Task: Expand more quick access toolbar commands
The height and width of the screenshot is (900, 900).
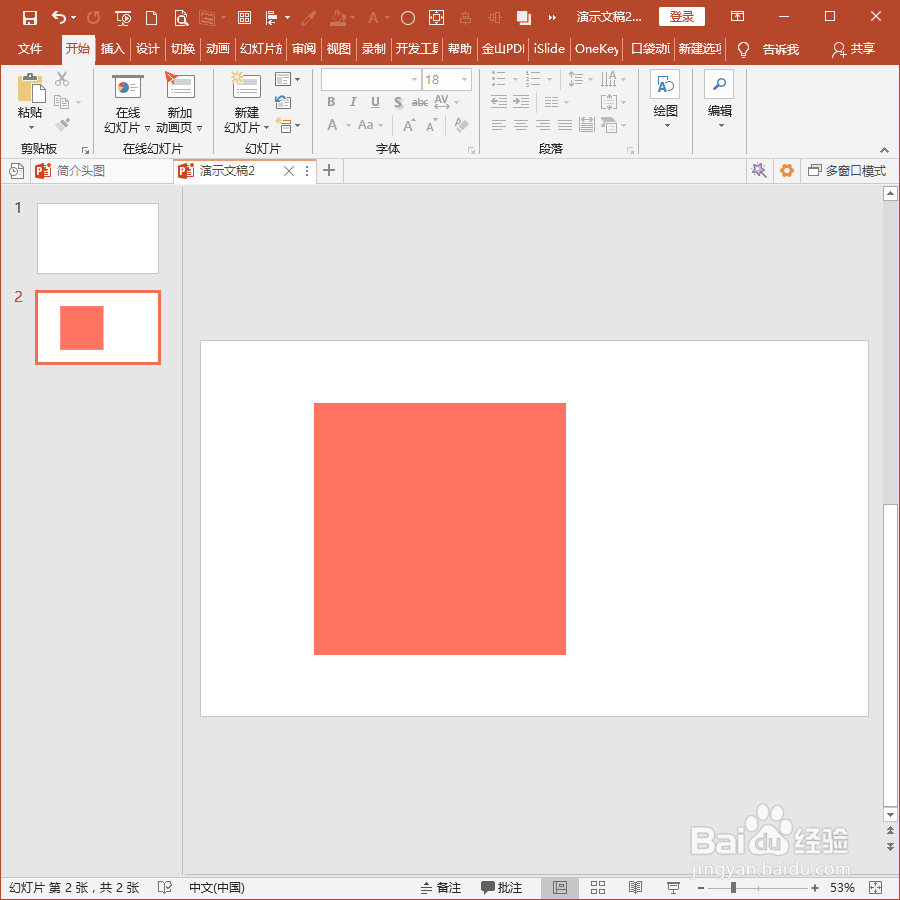Action: [x=552, y=18]
